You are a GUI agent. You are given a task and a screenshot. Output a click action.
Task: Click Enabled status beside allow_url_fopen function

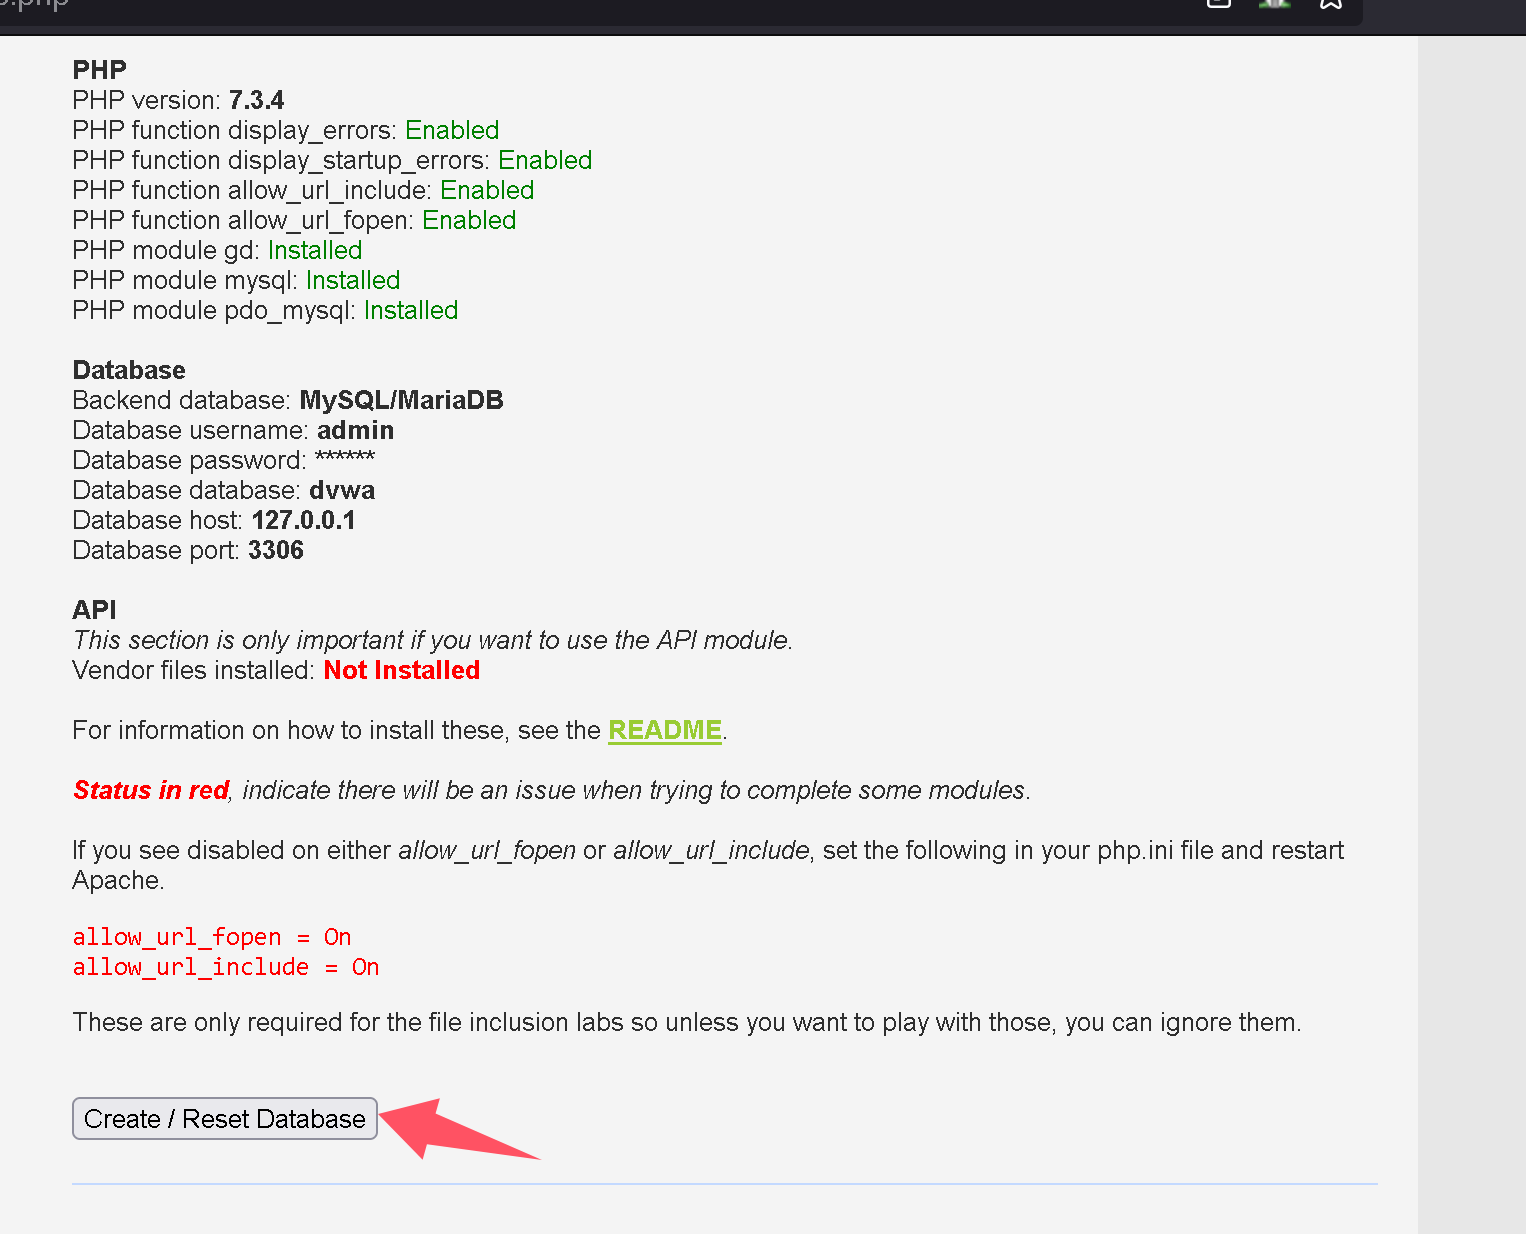tap(469, 220)
